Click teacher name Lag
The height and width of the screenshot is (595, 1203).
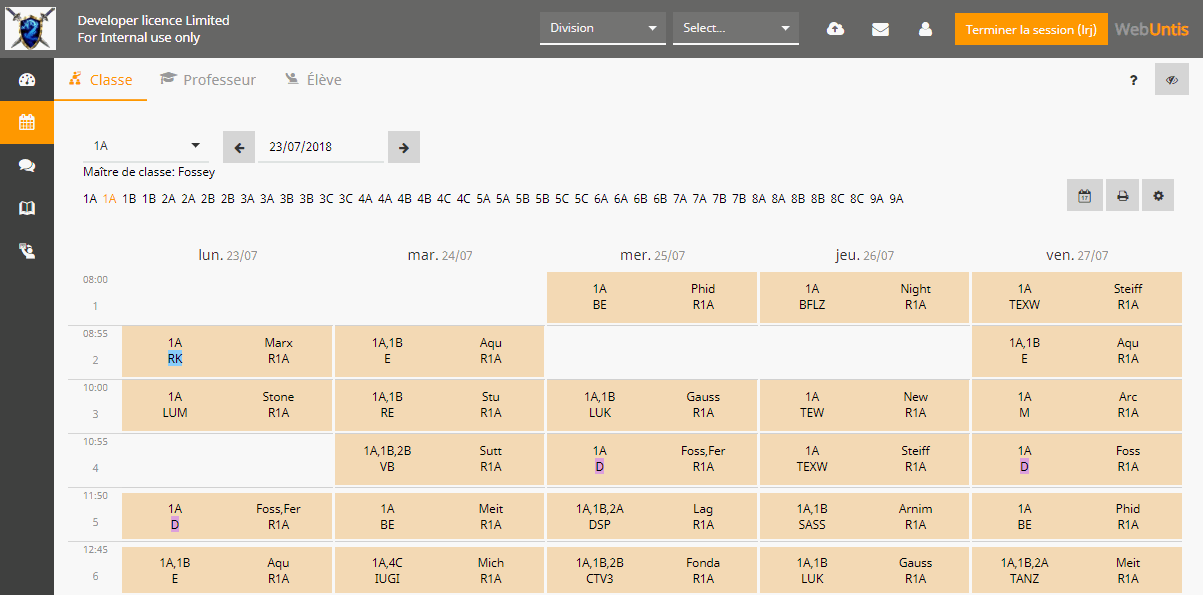pos(703,509)
